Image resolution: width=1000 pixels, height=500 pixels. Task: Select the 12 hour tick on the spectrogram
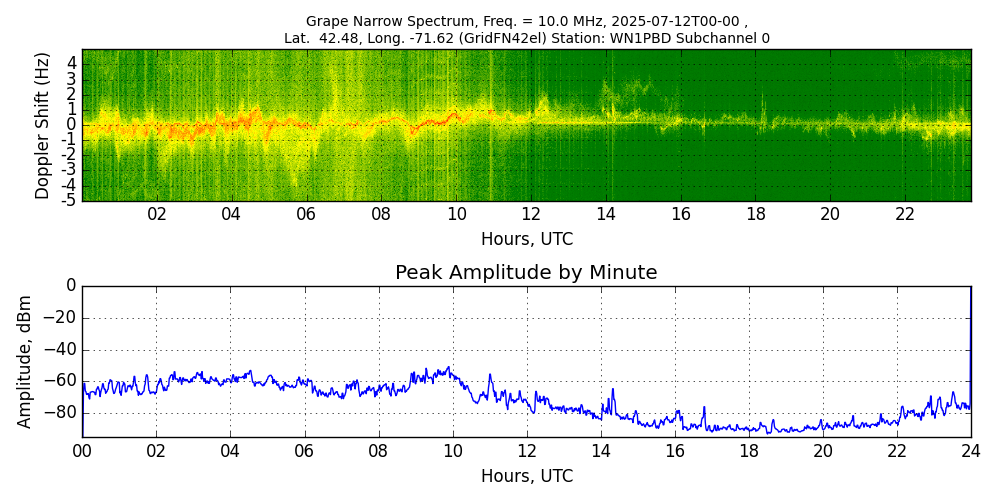tap(531, 214)
